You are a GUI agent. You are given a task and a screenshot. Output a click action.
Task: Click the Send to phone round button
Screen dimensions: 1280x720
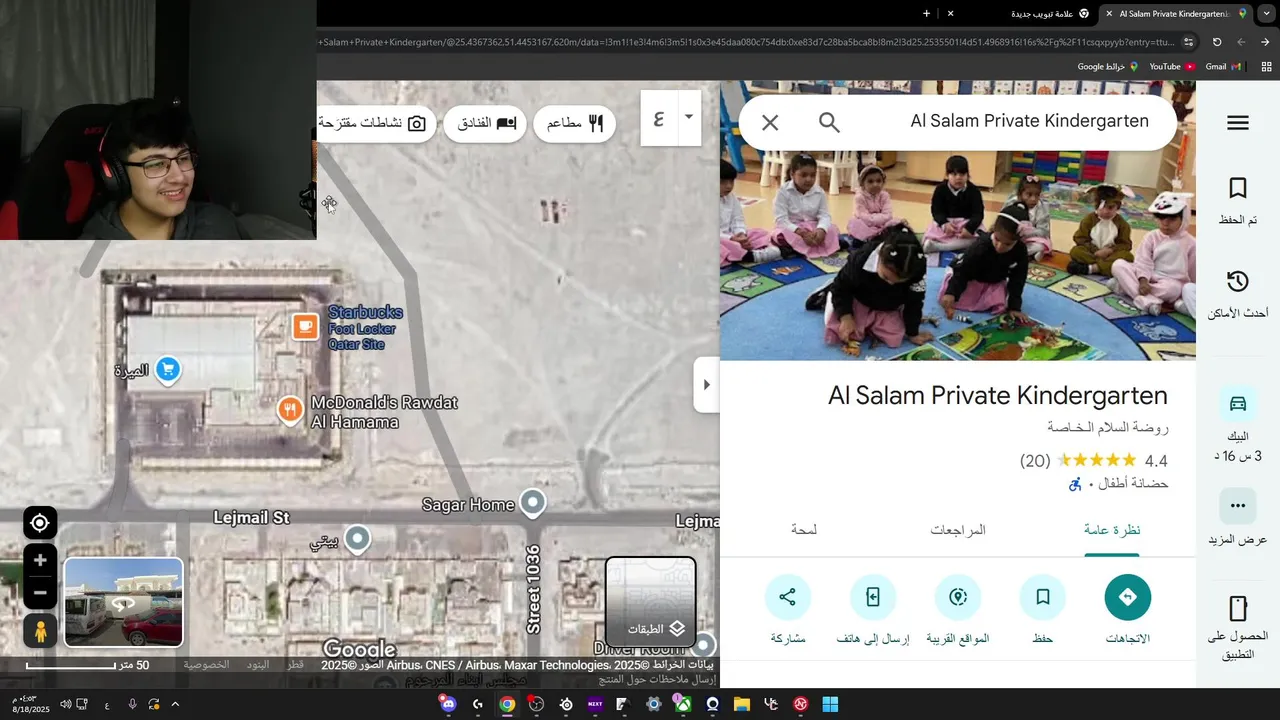873,597
